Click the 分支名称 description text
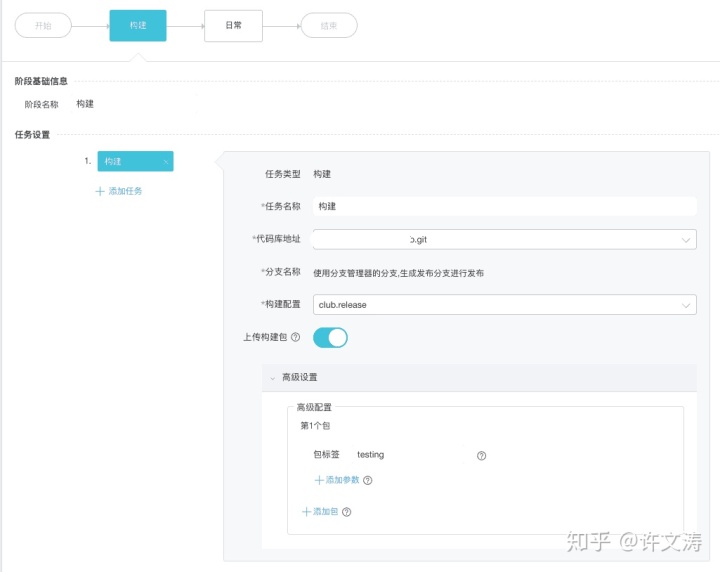 [x=398, y=273]
